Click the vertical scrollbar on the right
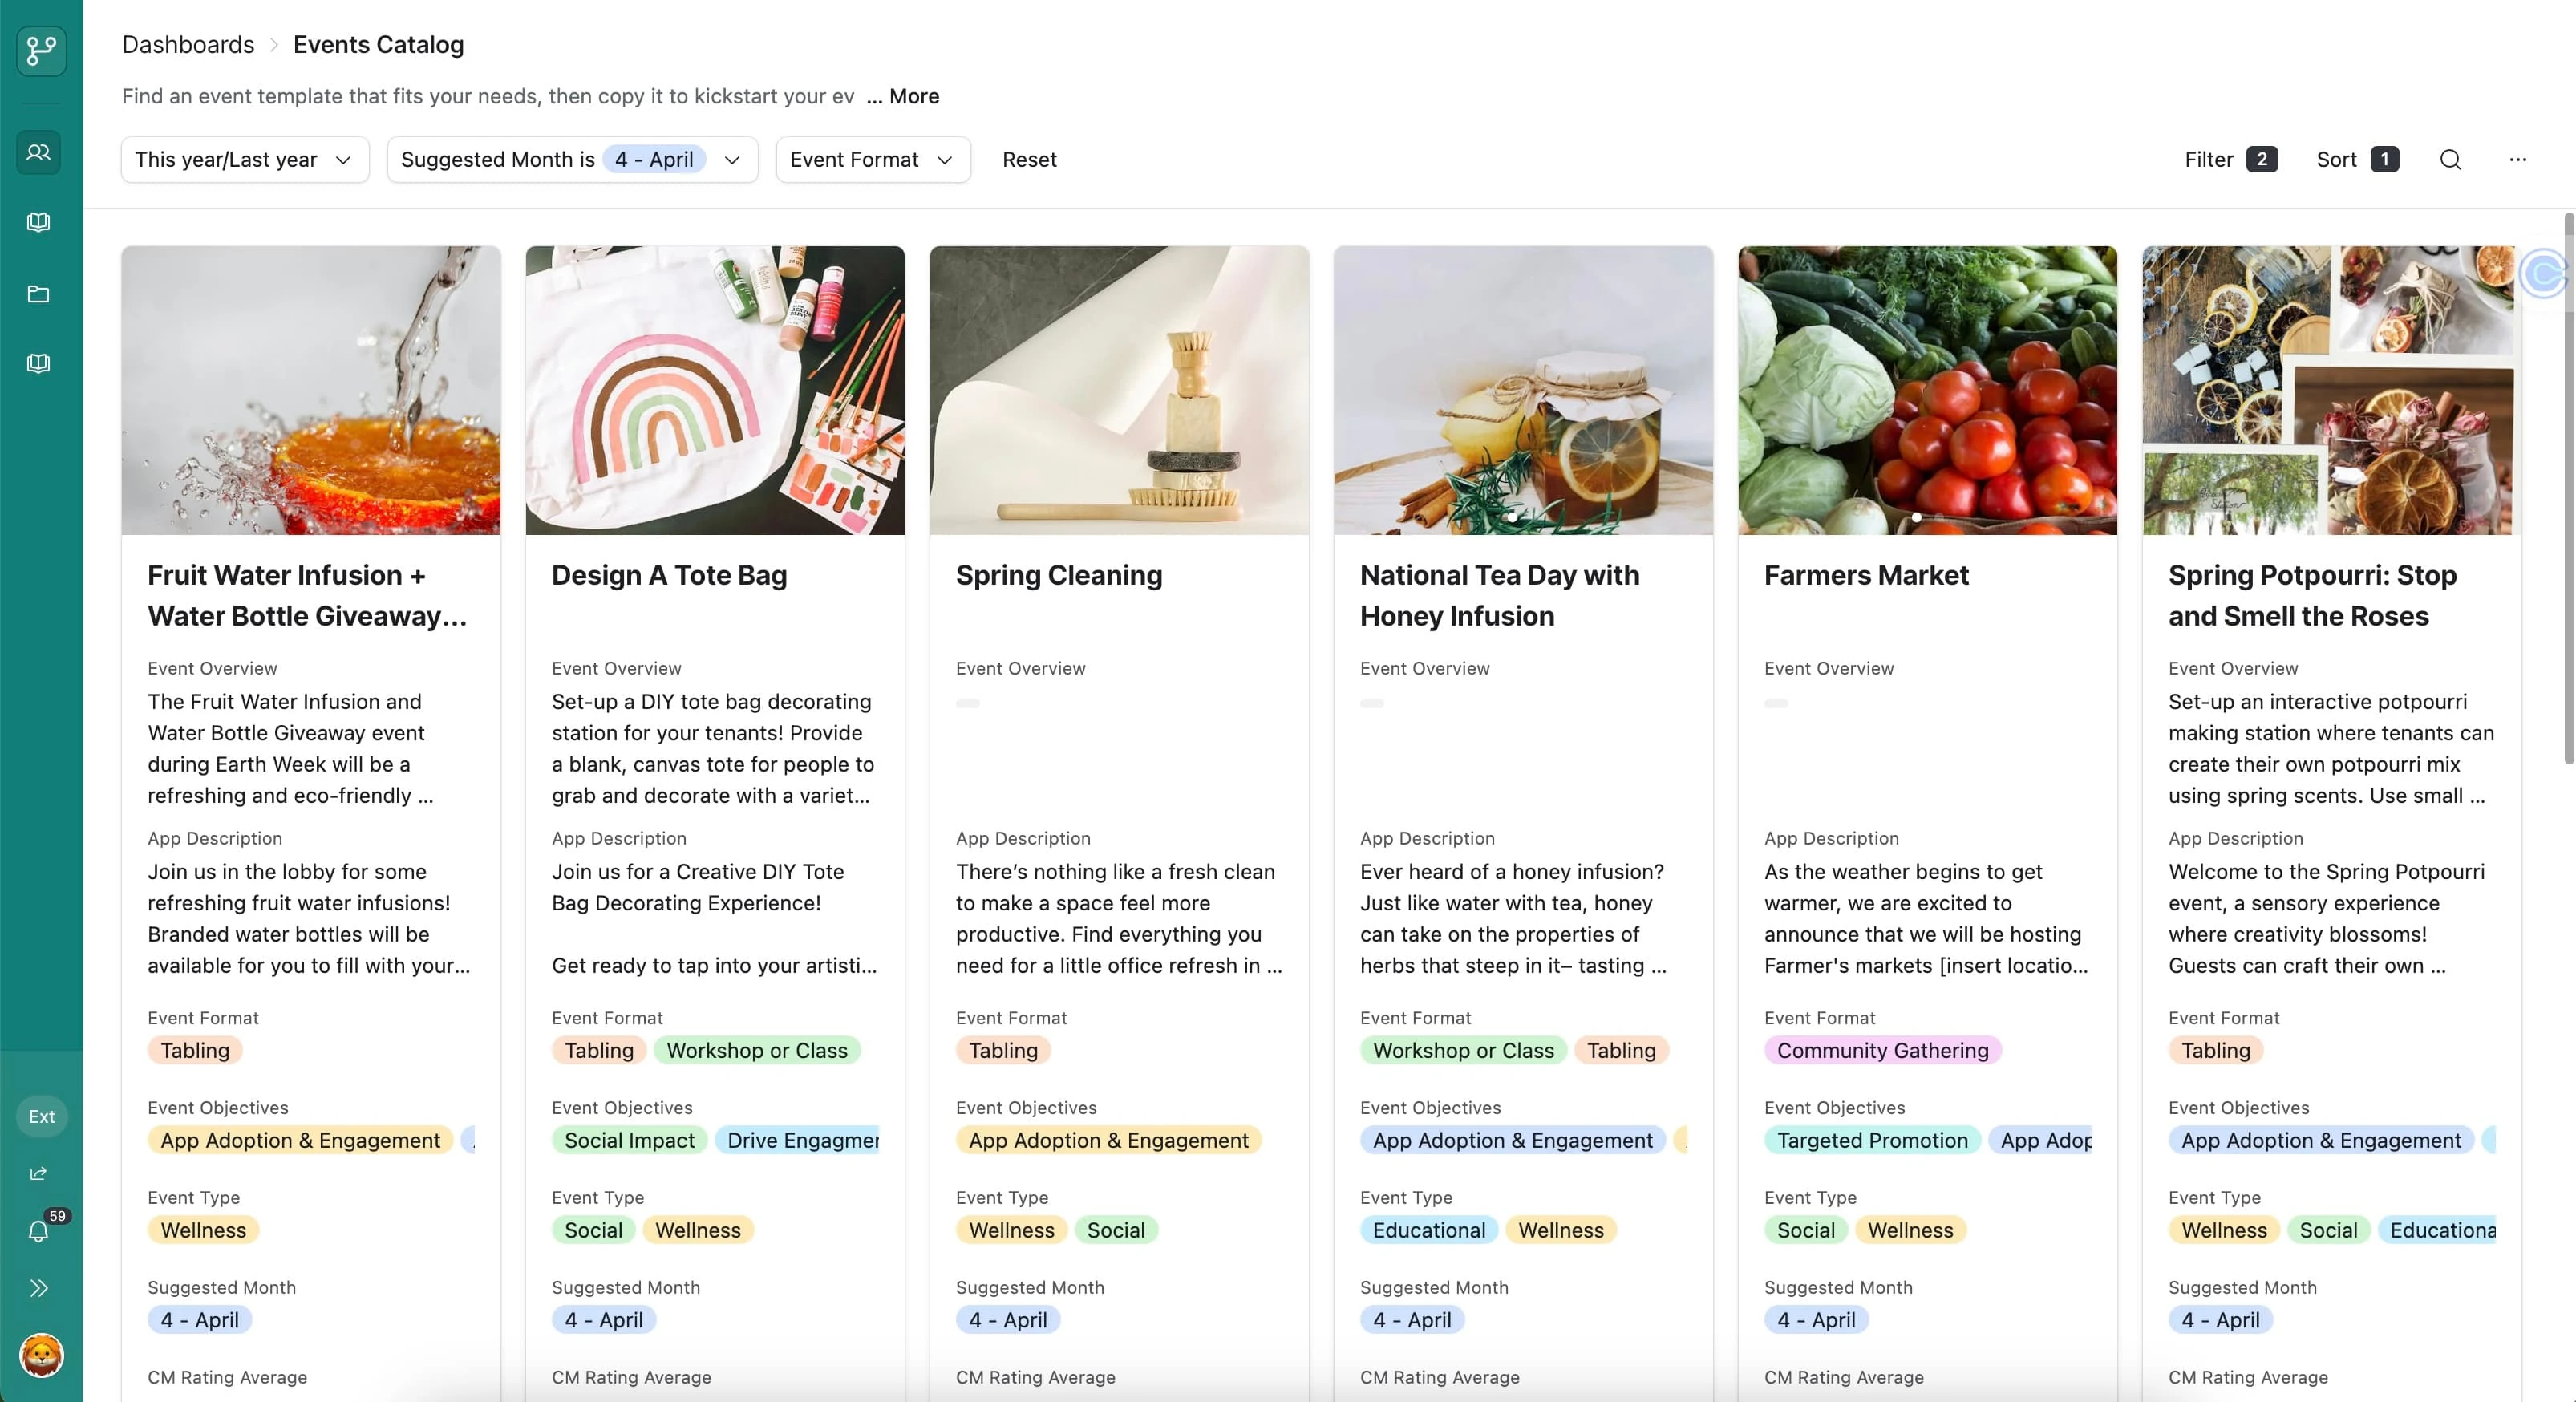The image size is (2576, 1402). (2568, 490)
